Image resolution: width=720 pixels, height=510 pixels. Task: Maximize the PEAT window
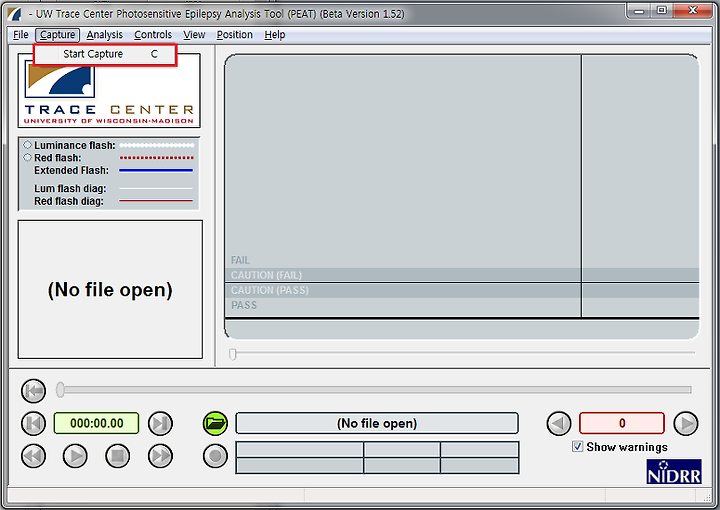pyautogui.click(x=662, y=11)
